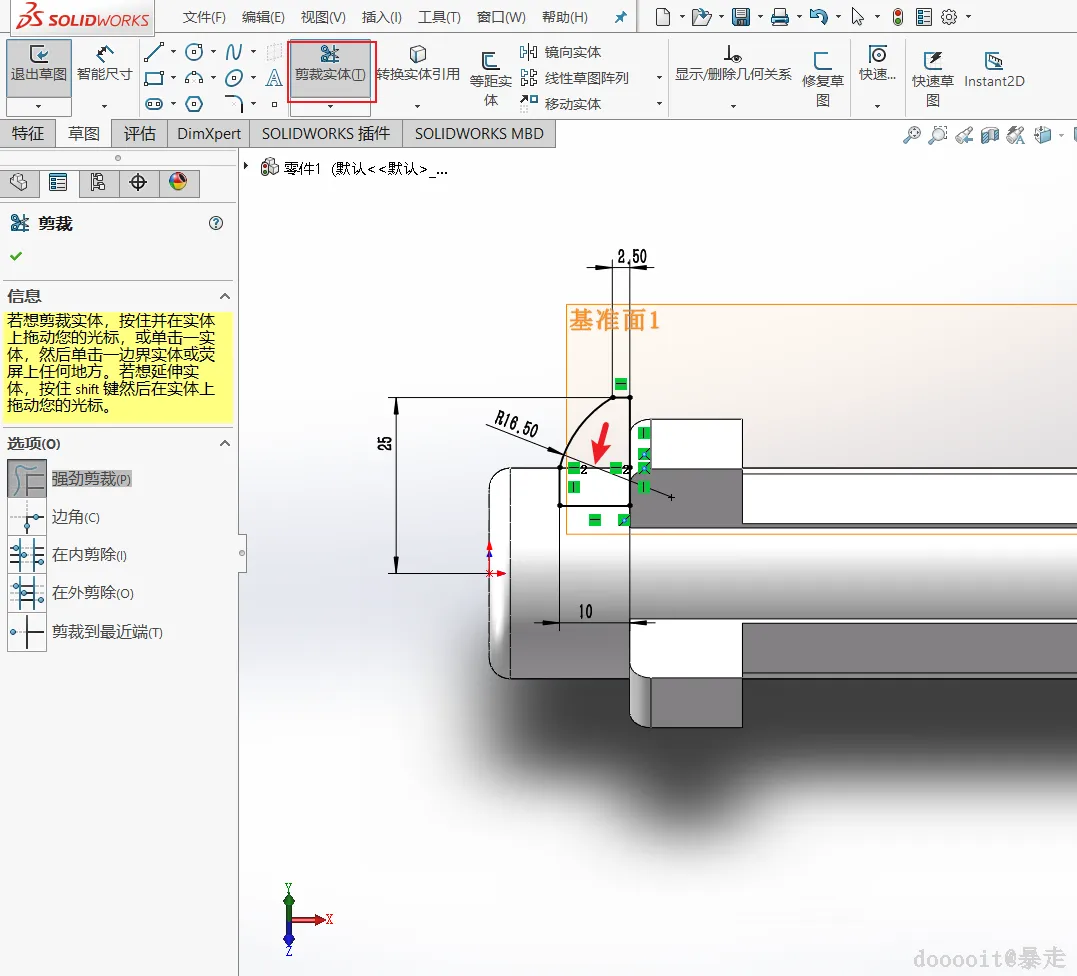
Task: Open the 插入(I) menu
Action: tap(381, 17)
